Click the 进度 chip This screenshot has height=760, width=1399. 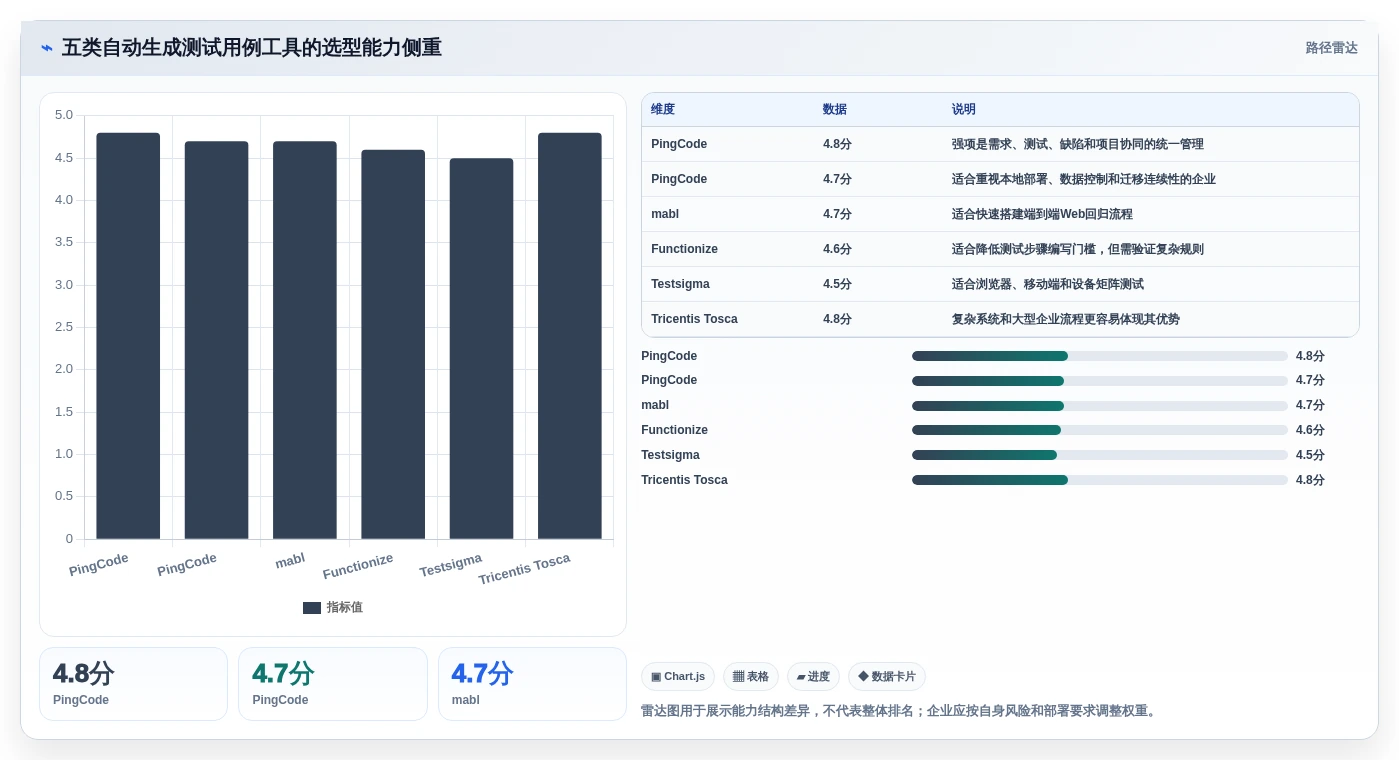(x=813, y=677)
